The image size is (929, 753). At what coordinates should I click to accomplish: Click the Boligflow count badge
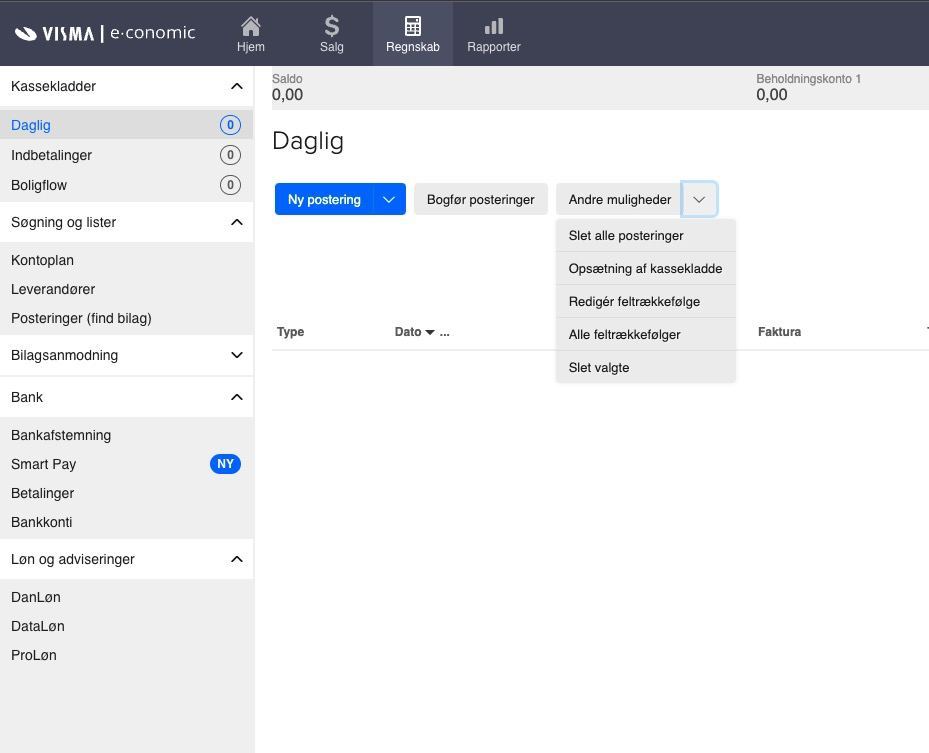click(230, 185)
